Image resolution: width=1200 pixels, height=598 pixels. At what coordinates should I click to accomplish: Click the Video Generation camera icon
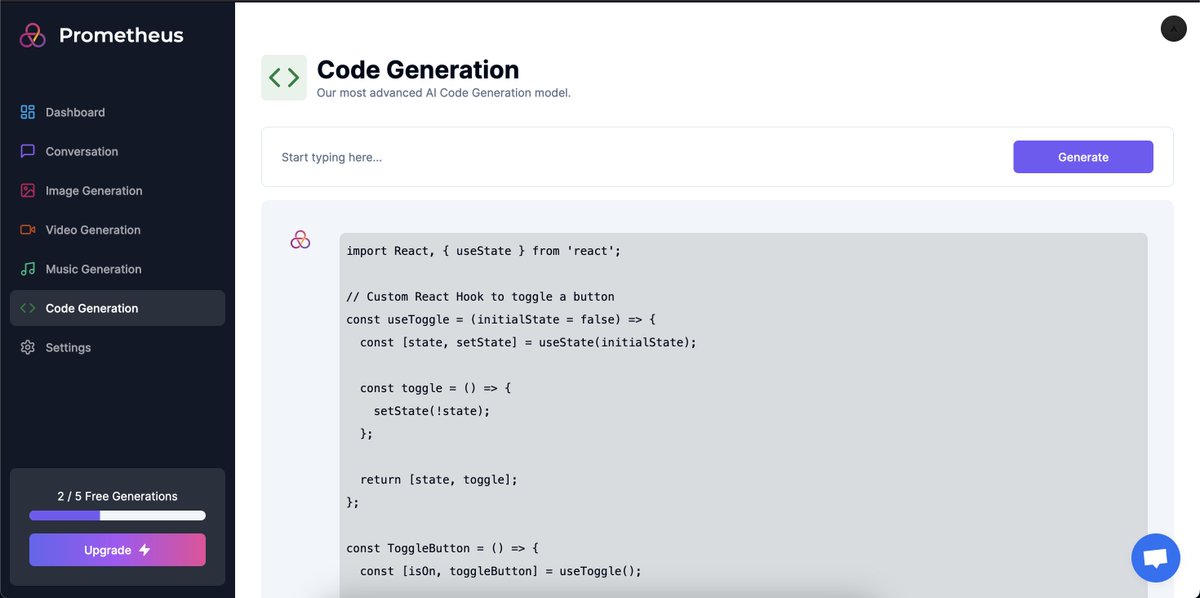28,229
